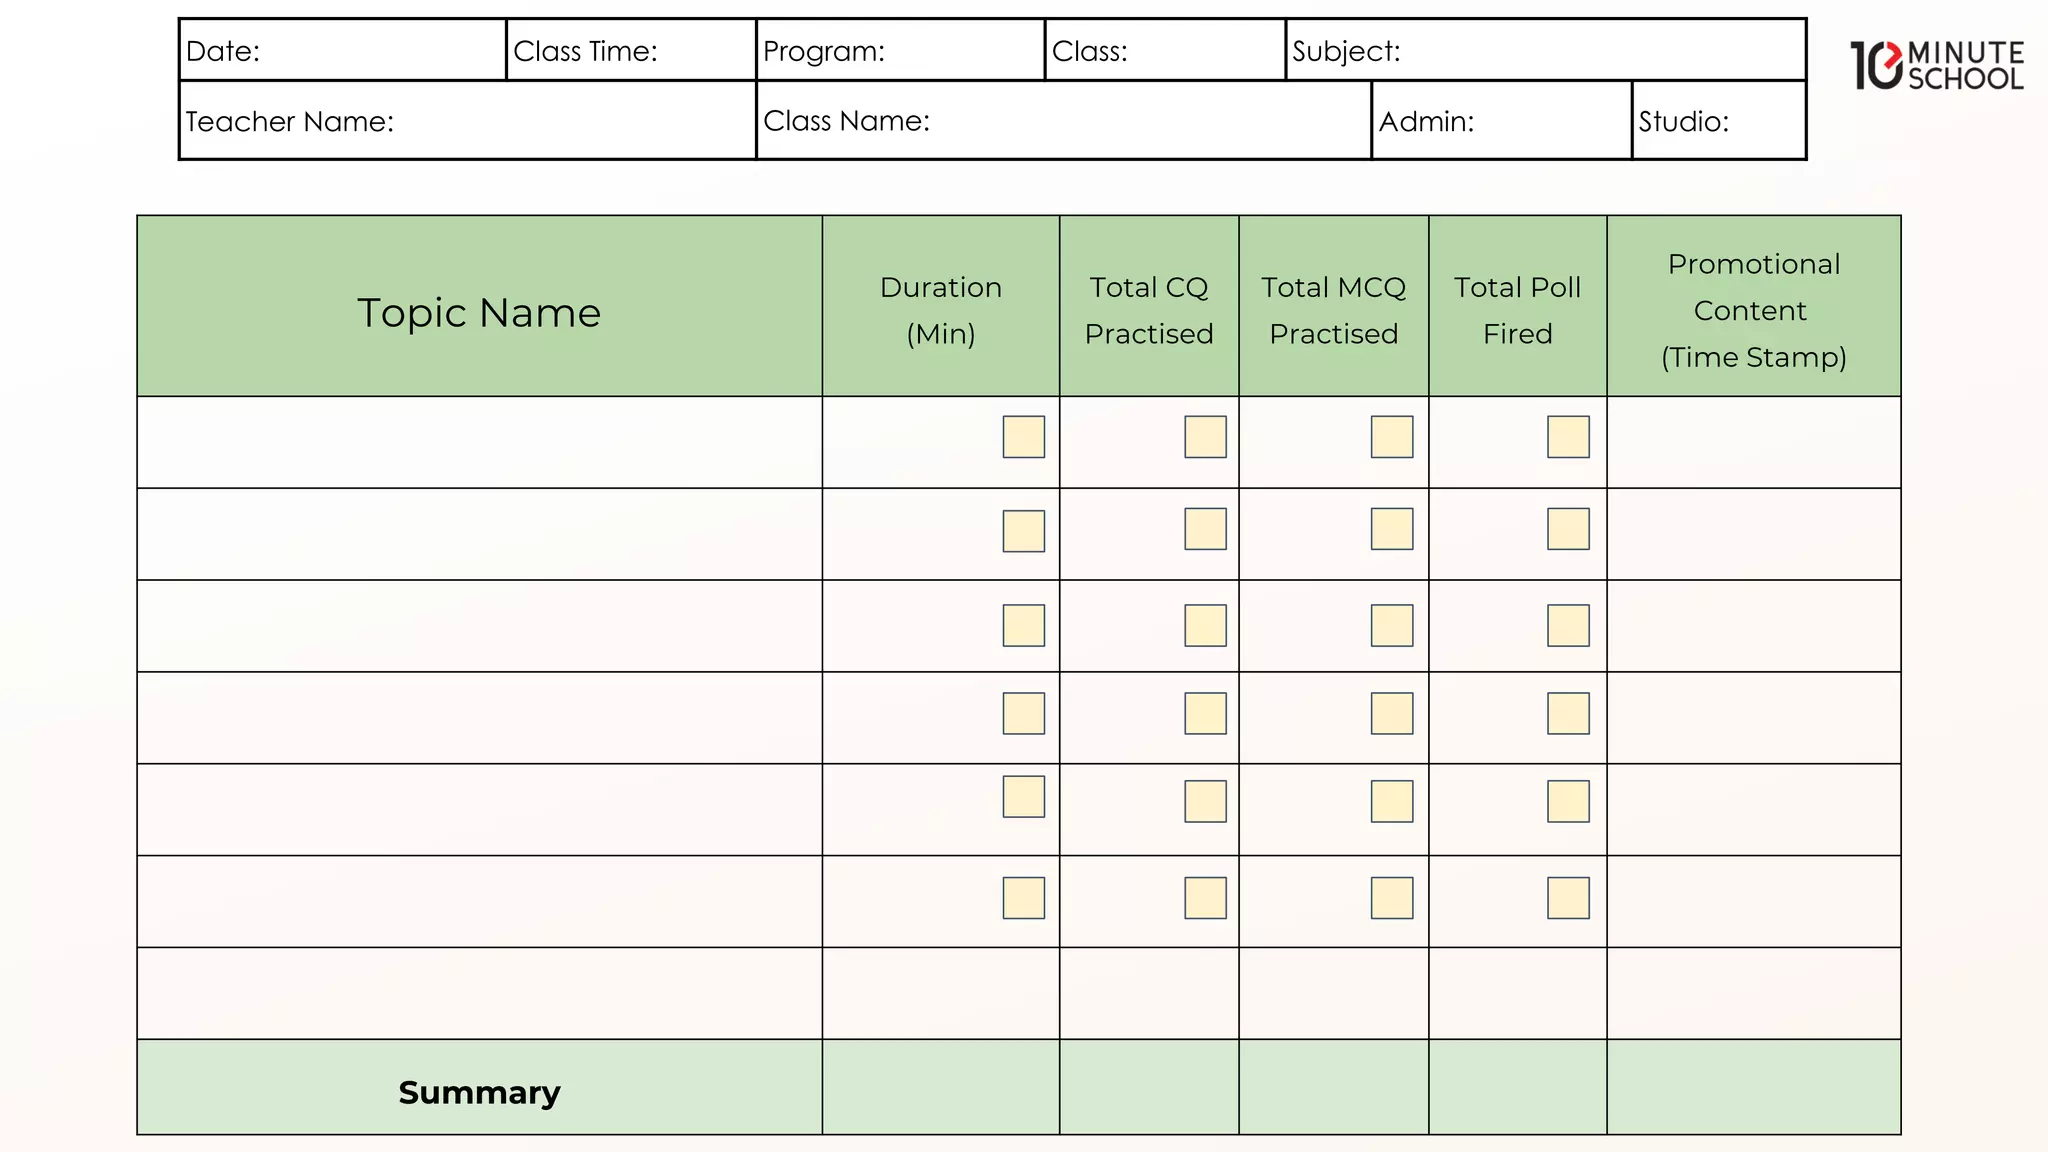Click the Summary row label
This screenshot has width=2048, height=1152.
[479, 1092]
